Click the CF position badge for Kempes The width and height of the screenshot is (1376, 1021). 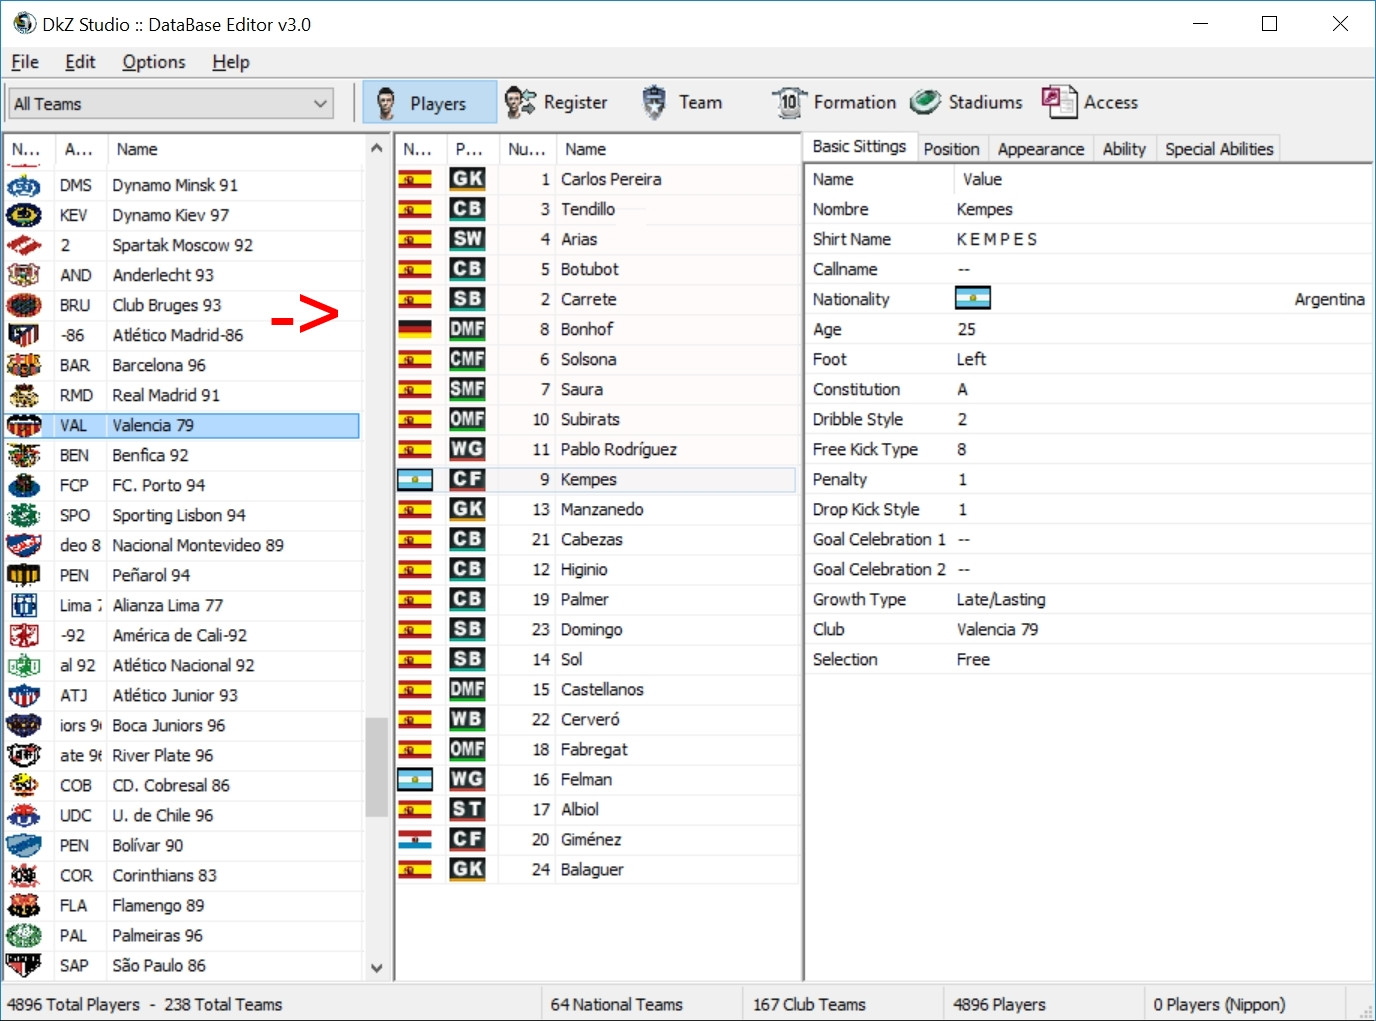[x=467, y=479]
